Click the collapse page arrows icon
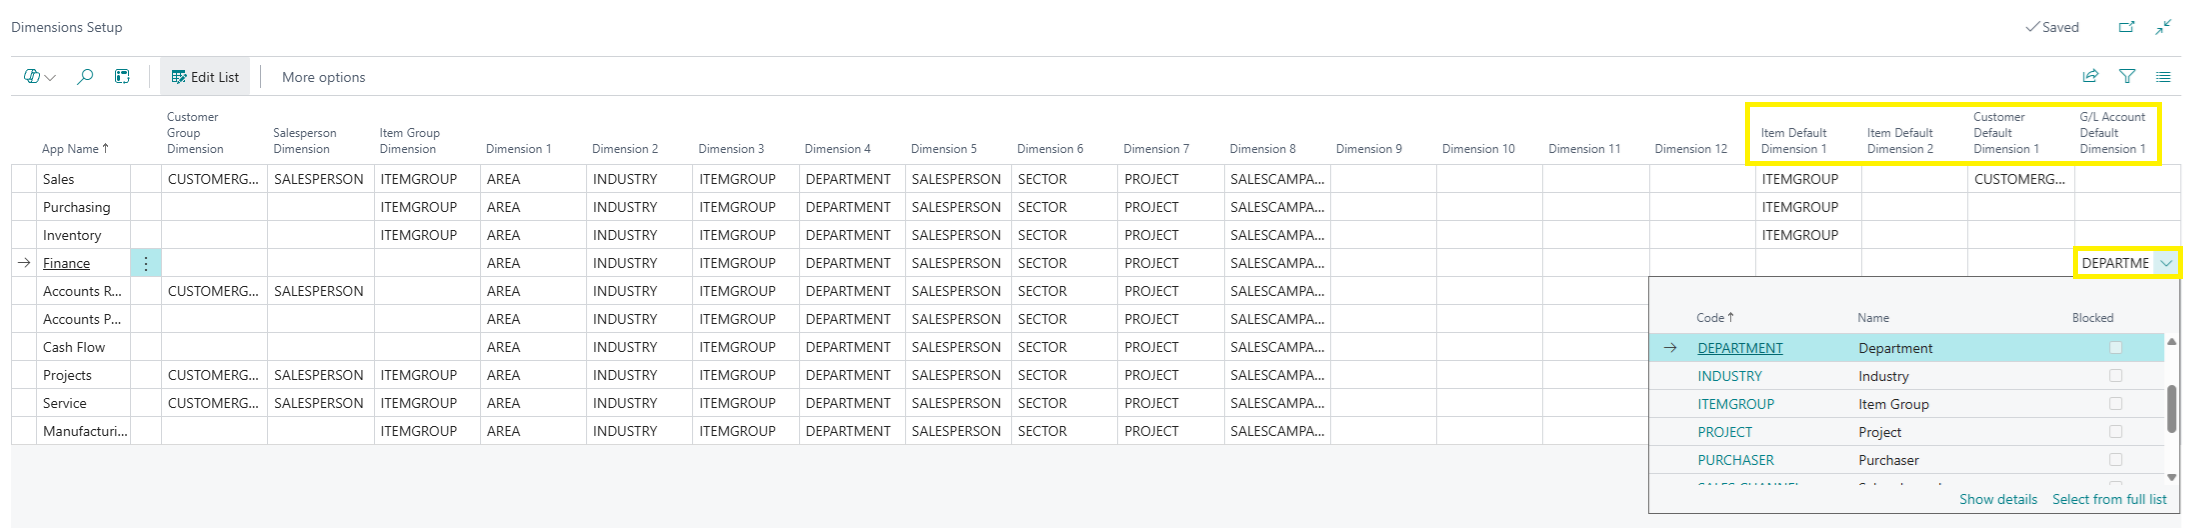Screen dimensions: 2200x528 tap(2163, 27)
